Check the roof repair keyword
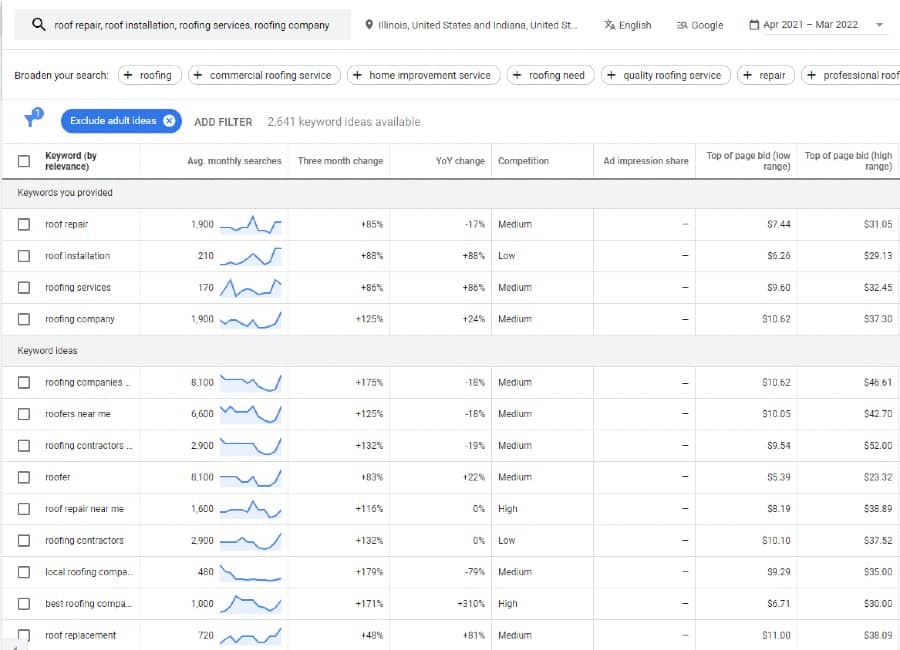The width and height of the screenshot is (900, 650). click(24, 225)
